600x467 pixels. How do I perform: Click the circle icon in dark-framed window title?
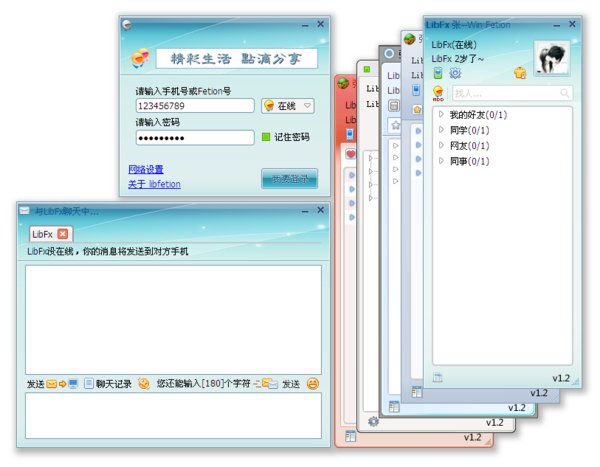[x=390, y=54]
